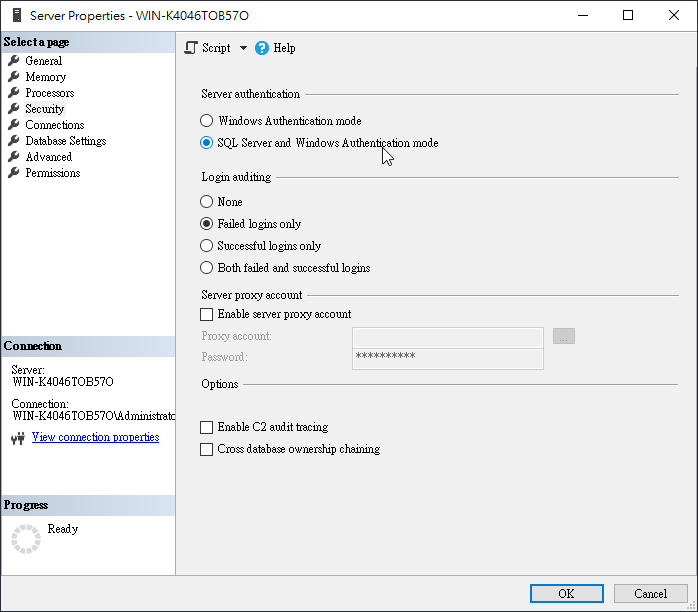The image size is (698, 612).
Task: Set login auditing to None
Action: point(221,202)
